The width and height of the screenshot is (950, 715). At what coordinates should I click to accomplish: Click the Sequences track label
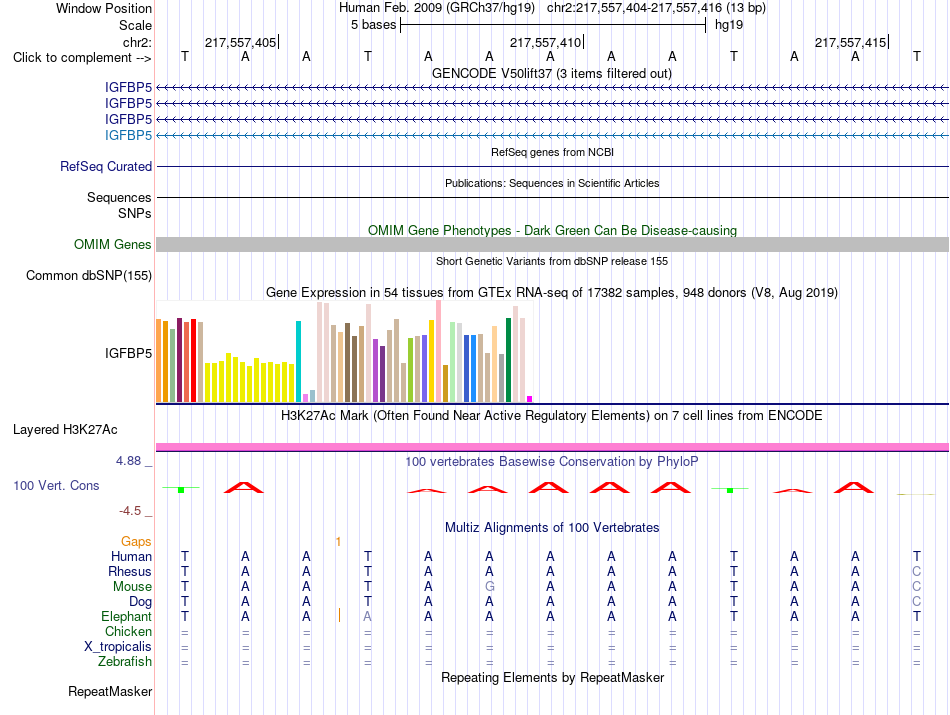(x=119, y=198)
